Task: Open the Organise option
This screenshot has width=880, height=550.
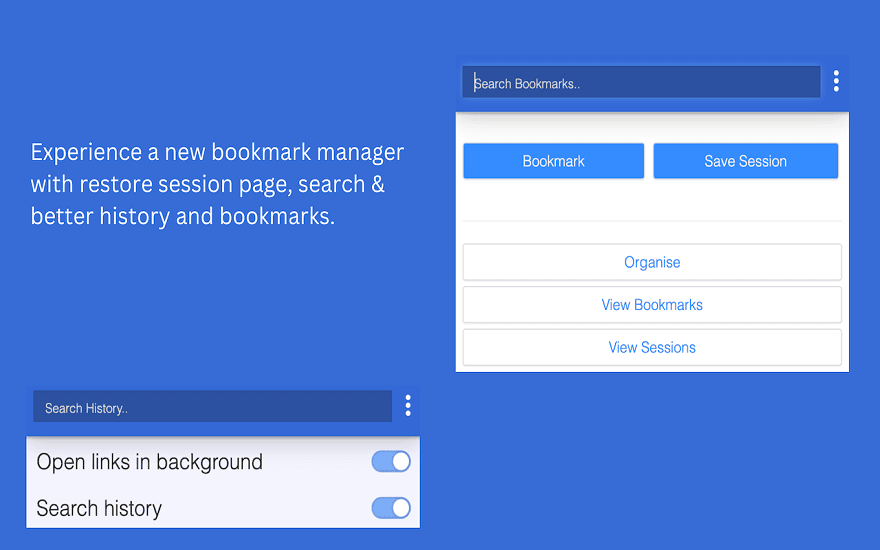Action: coord(652,262)
